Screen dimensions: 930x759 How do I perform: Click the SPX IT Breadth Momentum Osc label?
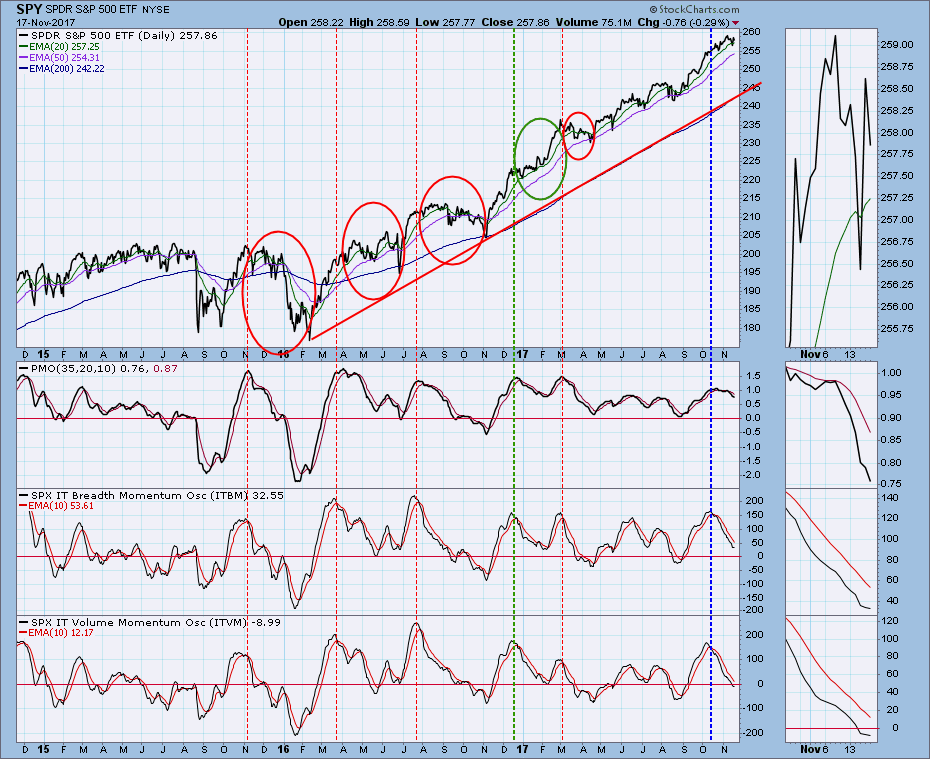pos(151,495)
